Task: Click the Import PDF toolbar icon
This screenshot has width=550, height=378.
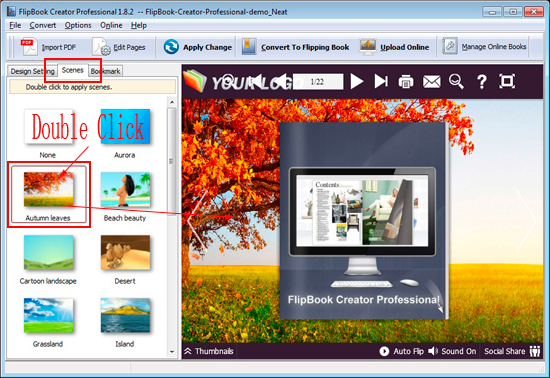Action: pos(29,47)
